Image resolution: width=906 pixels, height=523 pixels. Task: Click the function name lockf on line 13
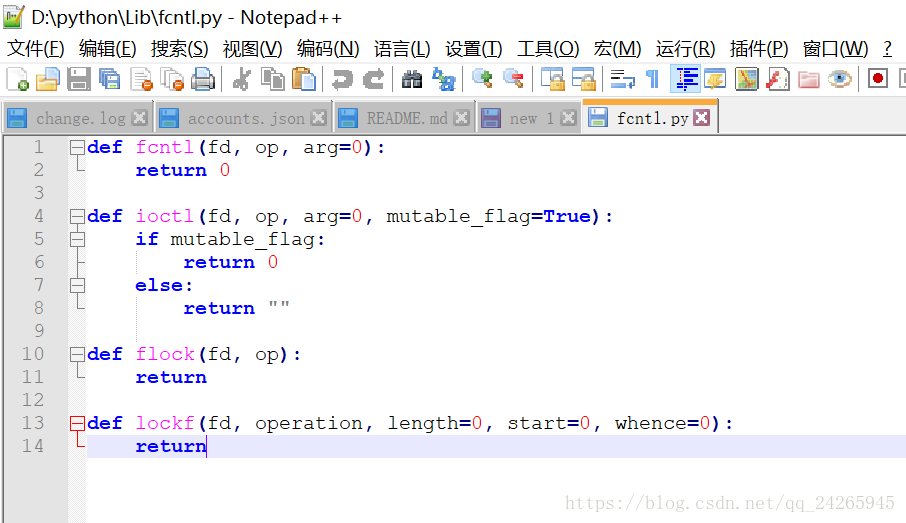point(165,424)
